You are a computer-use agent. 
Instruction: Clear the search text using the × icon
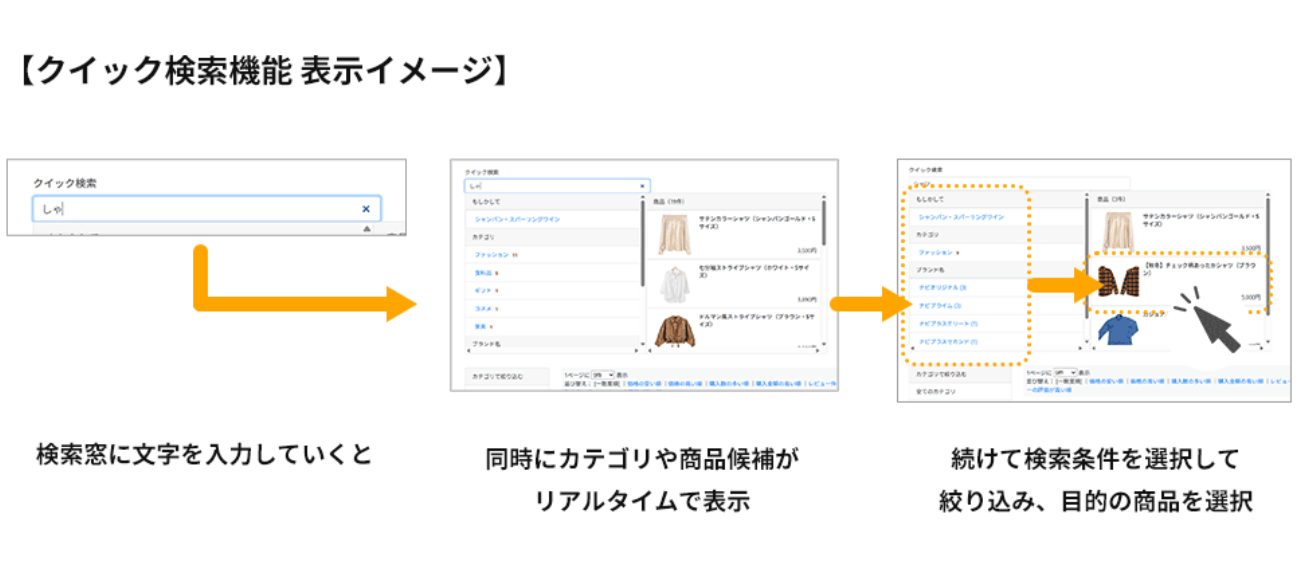tap(642, 186)
